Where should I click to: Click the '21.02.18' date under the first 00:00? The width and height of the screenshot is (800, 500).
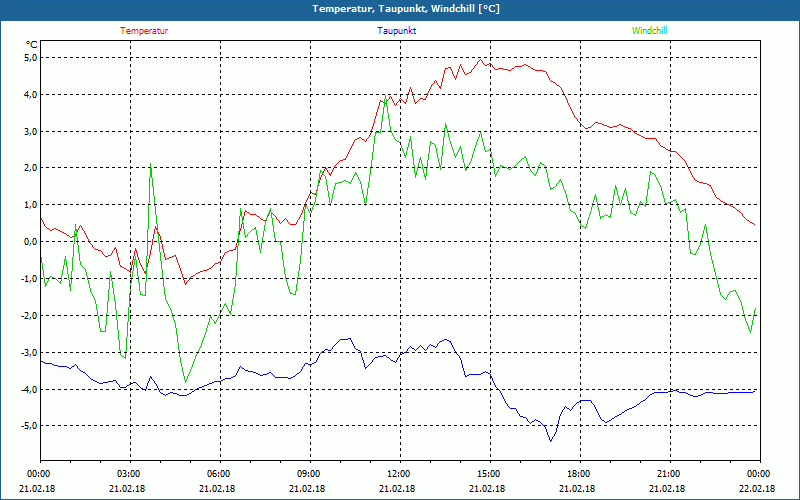pyautogui.click(x=37, y=488)
